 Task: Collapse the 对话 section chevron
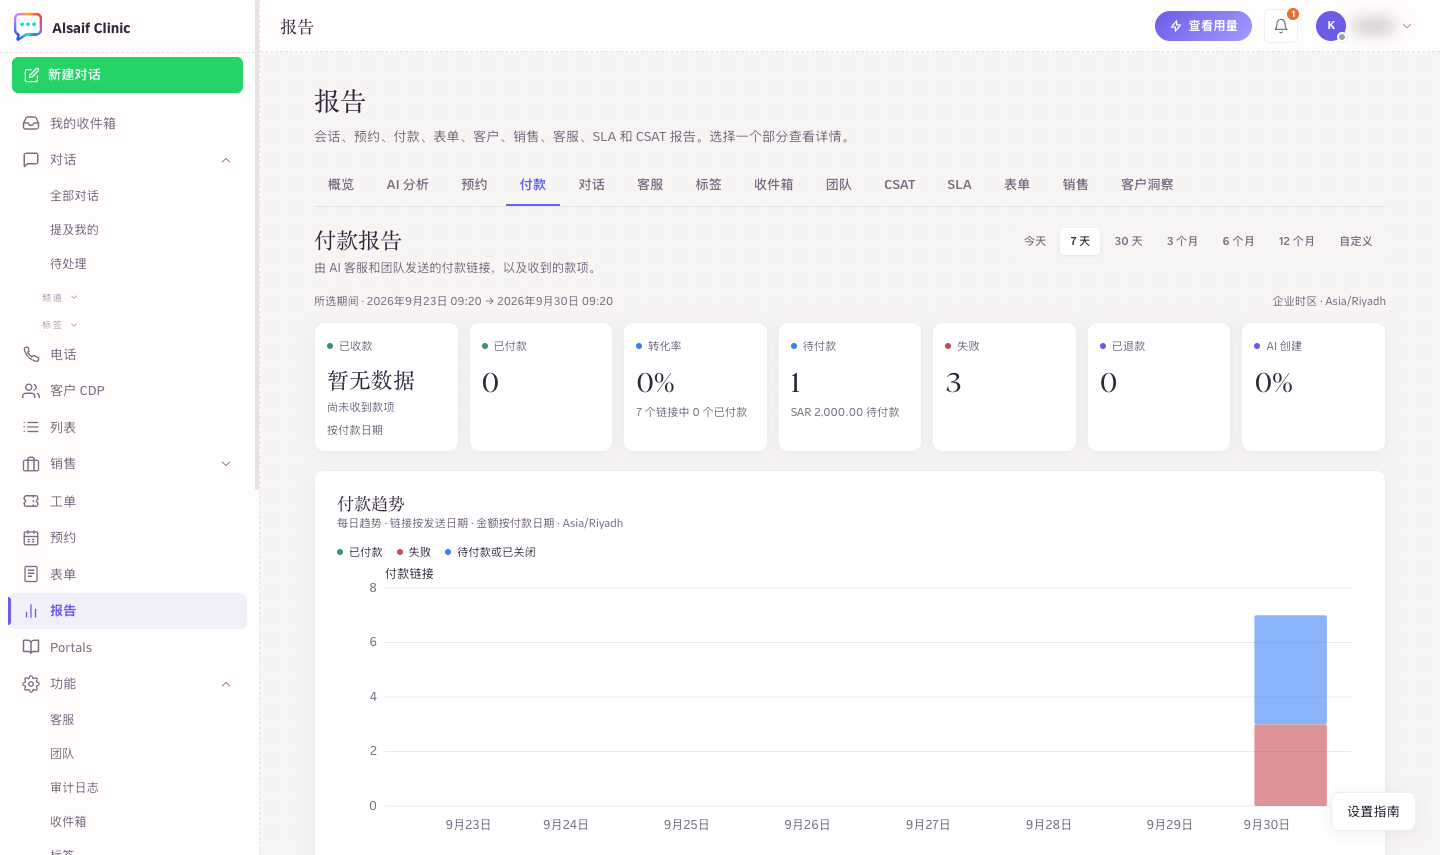226,160
